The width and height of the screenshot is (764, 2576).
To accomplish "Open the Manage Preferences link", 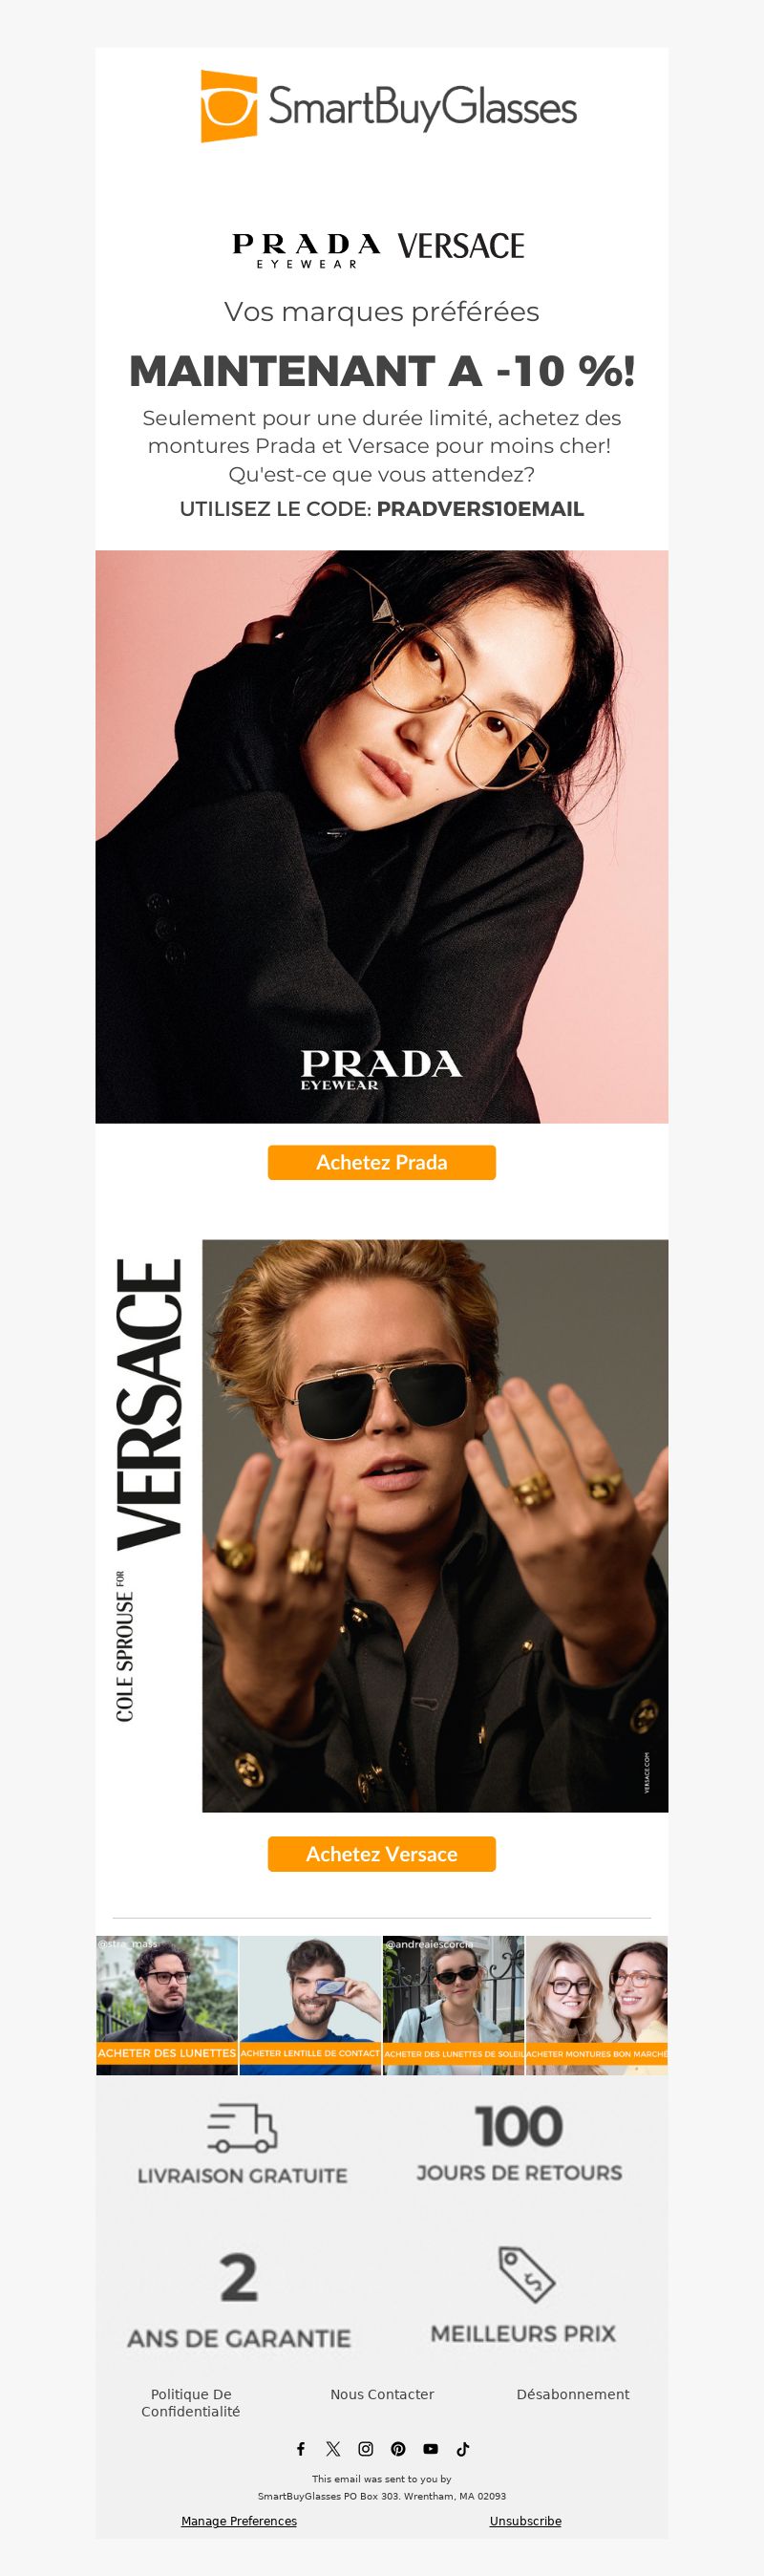I will coord(239,2521).
